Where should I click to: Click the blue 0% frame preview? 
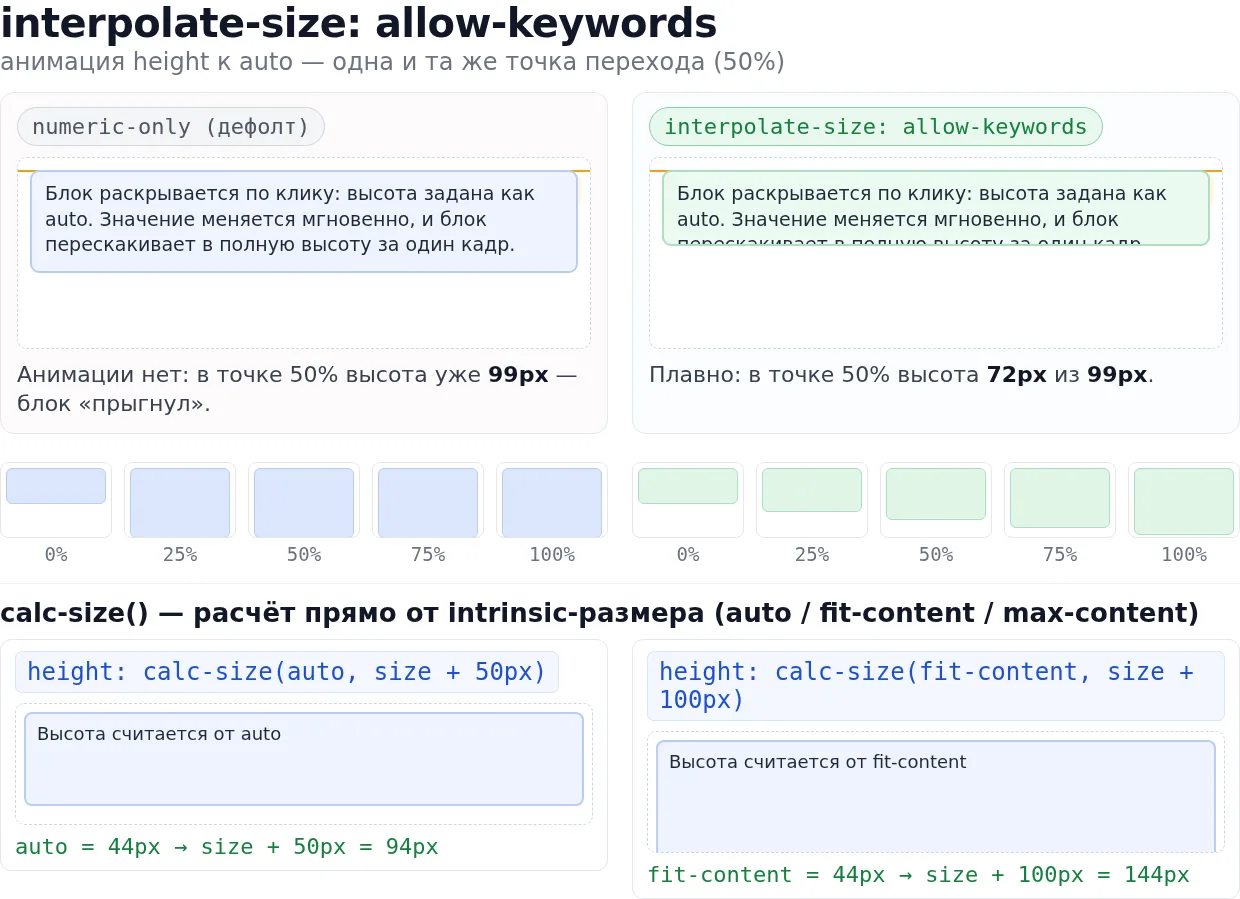click(x=56, y=486)
